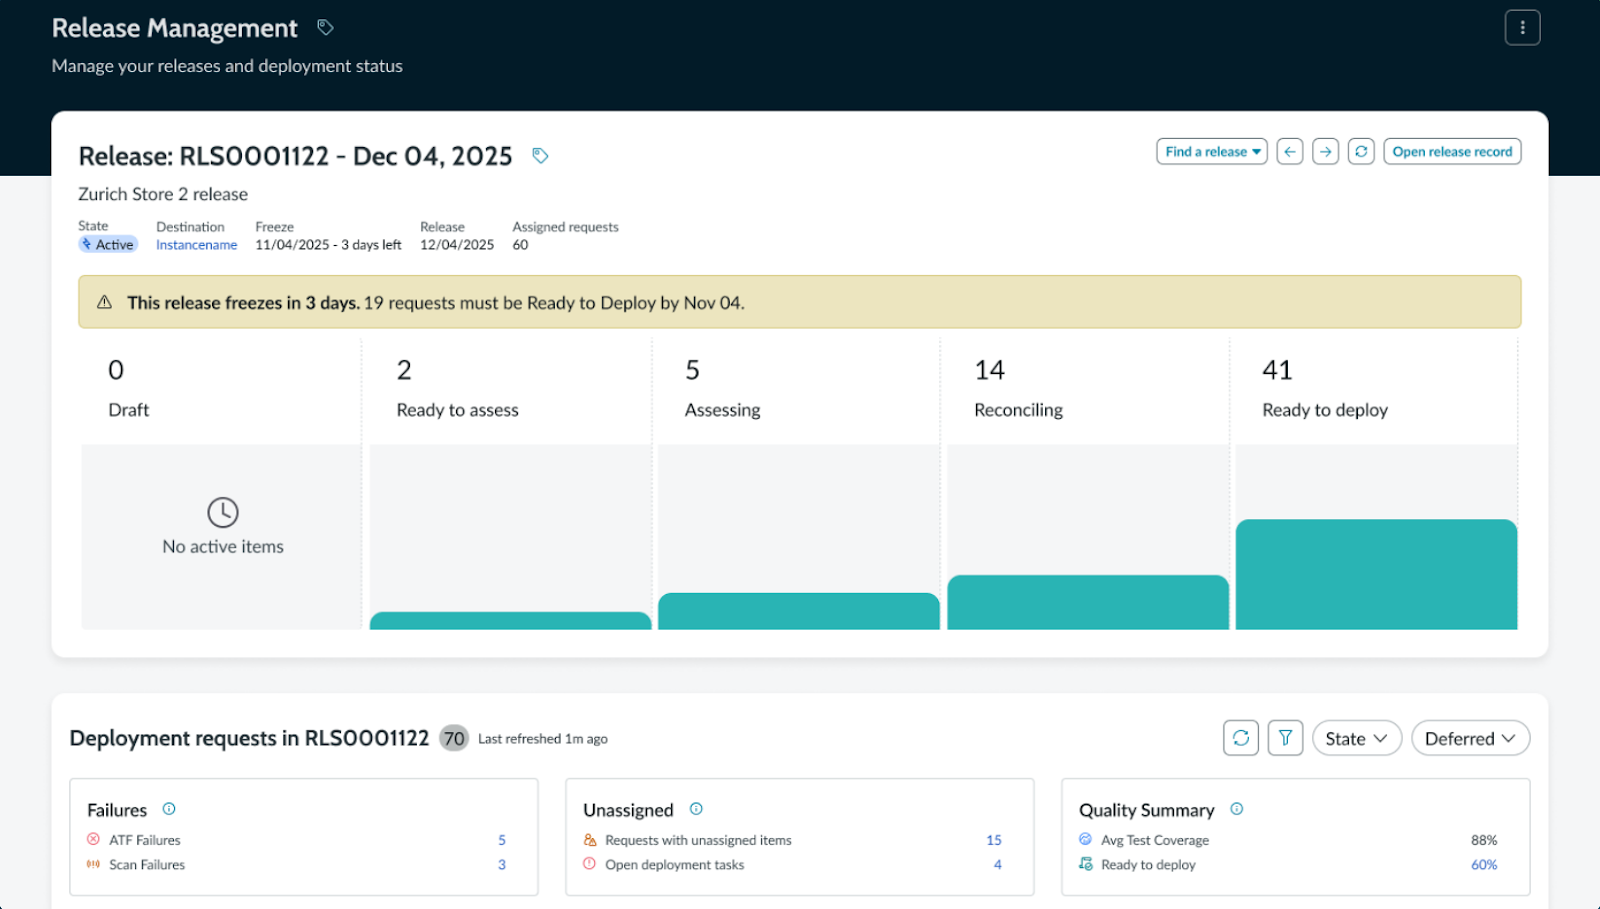Viewport: 1600px width, 909px height.
Task: Open the State dropdown
Action: coord(1356,738)
